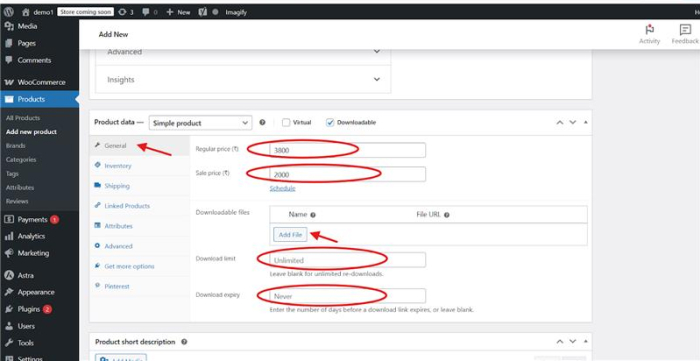This screenshot has width=700, height=361.
Task: Move Product data panel up
Action: pos(560,122)
